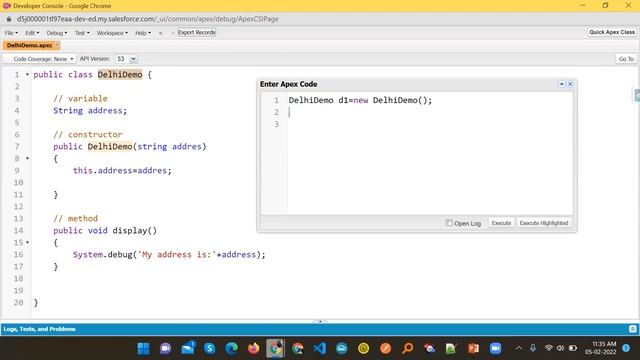The width and height of the screenshot is (640, 360).
Task: Open Zoom from taskbar
Action: tap(496, 348)
